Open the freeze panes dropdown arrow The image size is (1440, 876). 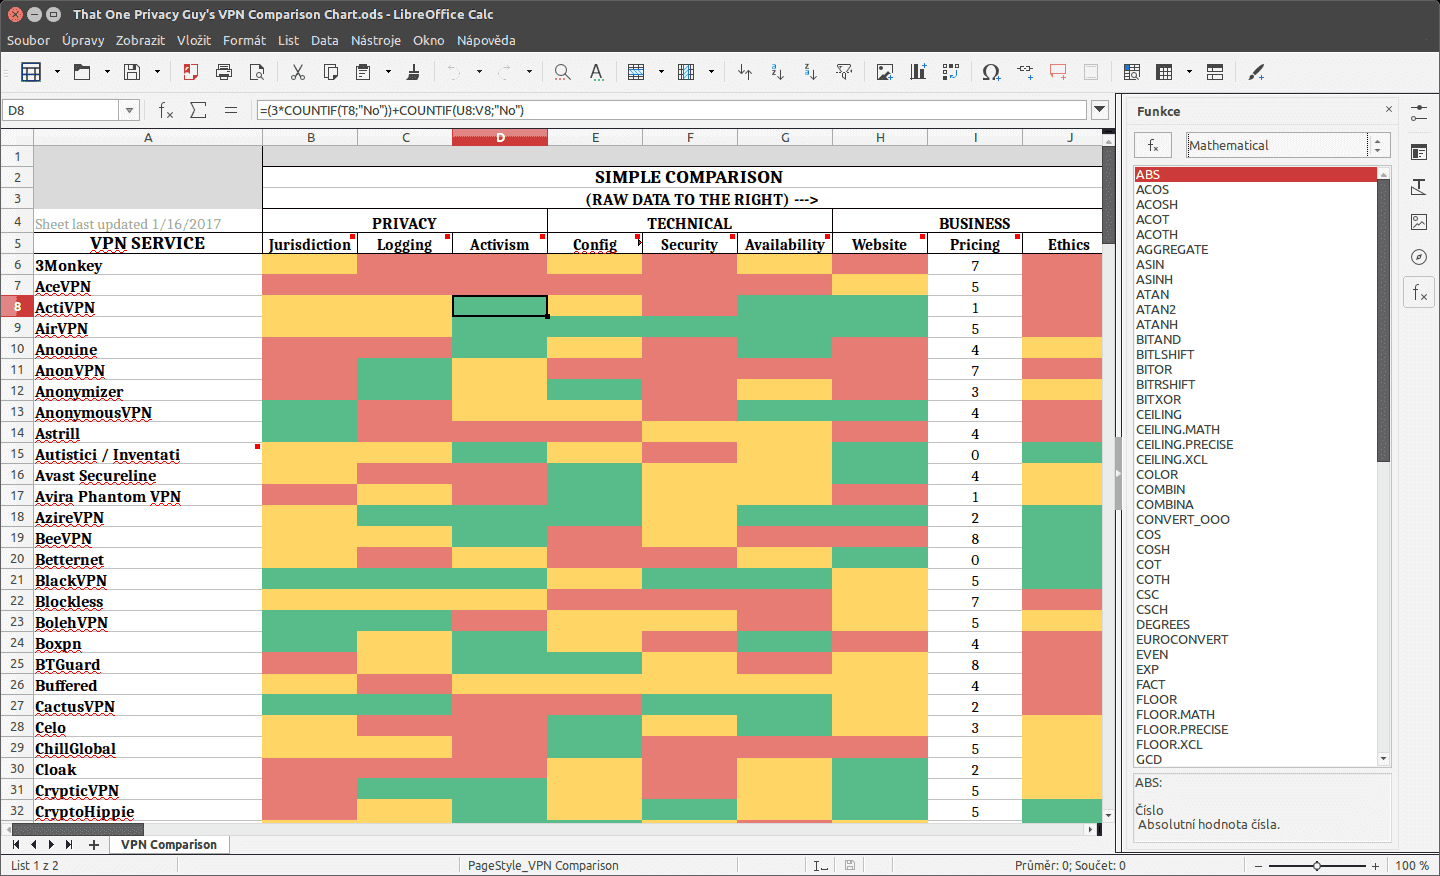pyautogui.click(x=1189, y=72)
